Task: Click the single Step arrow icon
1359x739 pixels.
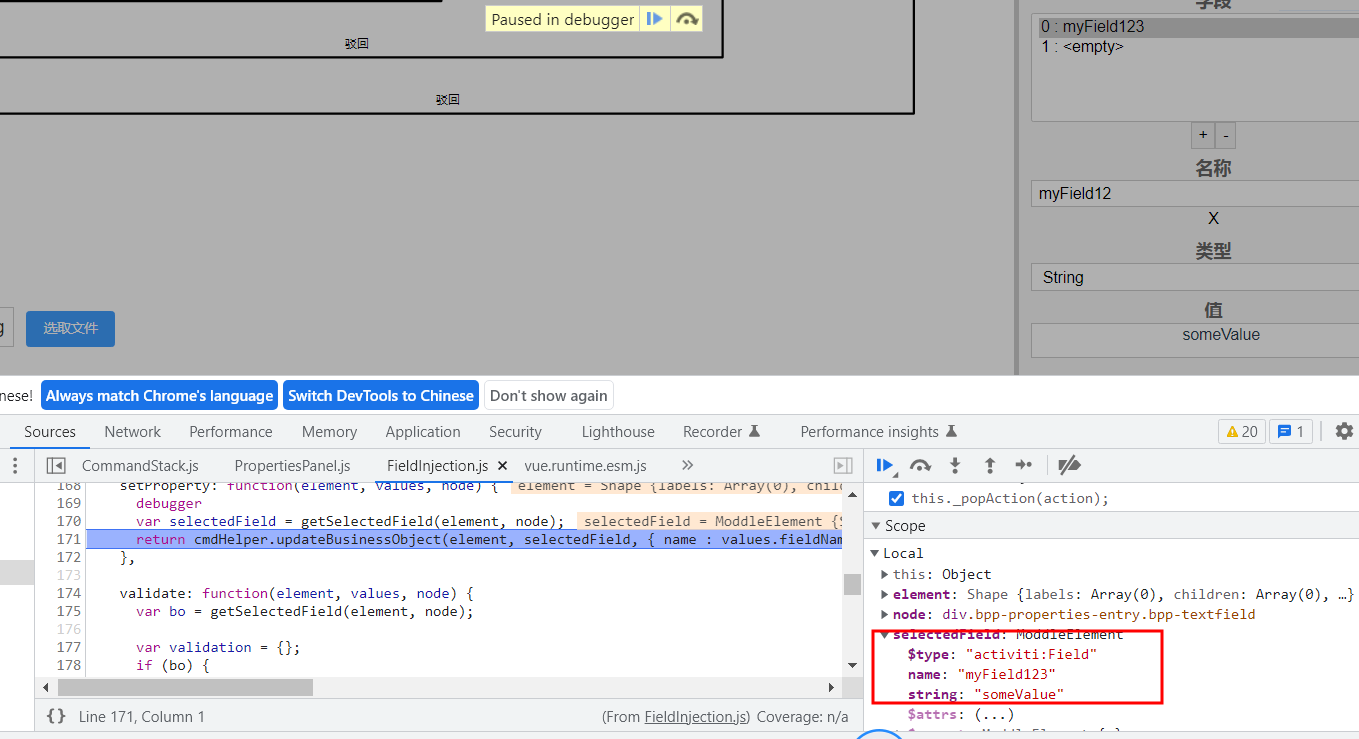Action: click(1023, 465)
